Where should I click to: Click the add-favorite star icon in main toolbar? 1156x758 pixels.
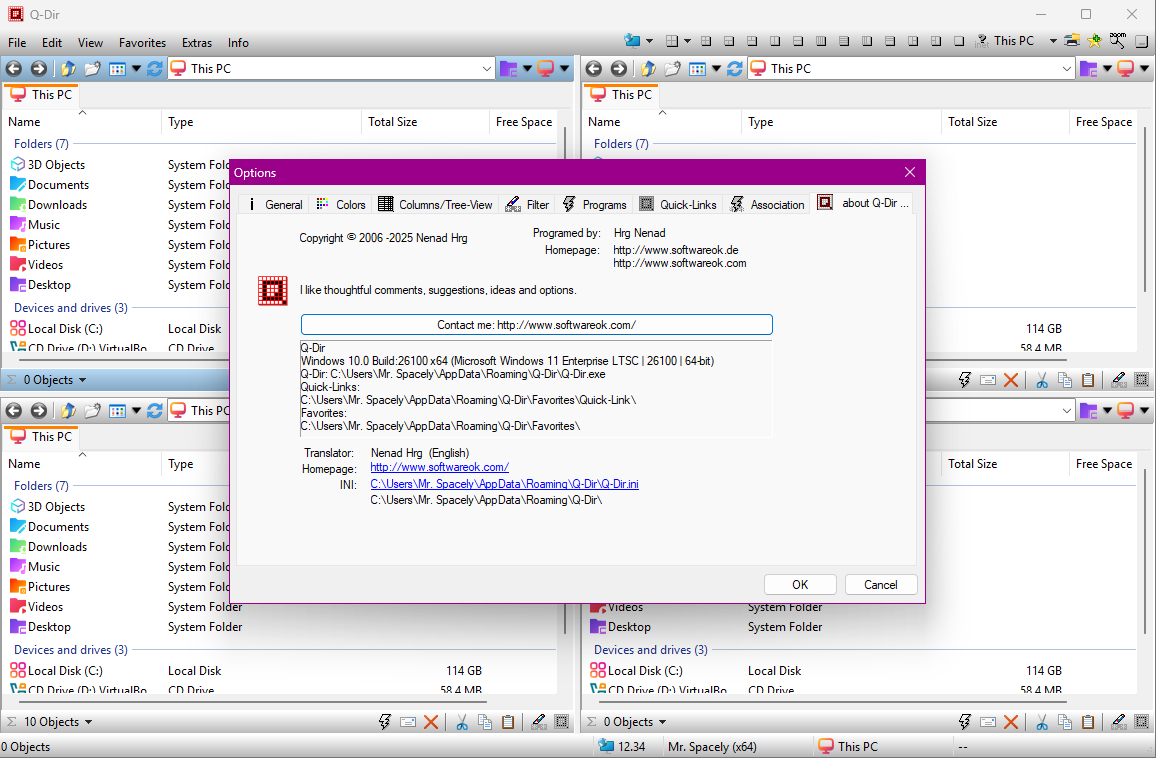pos(1095,41)
